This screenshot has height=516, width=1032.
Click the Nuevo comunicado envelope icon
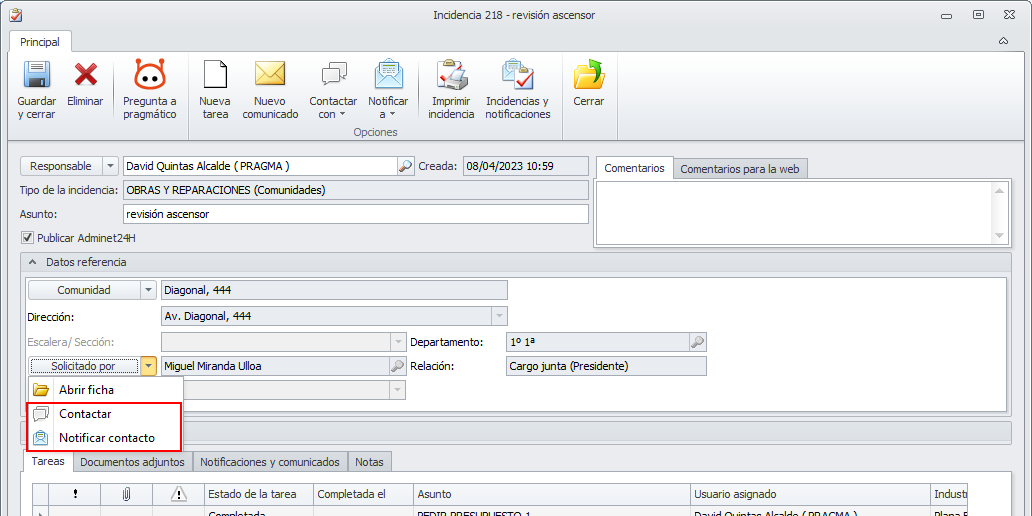270,76
